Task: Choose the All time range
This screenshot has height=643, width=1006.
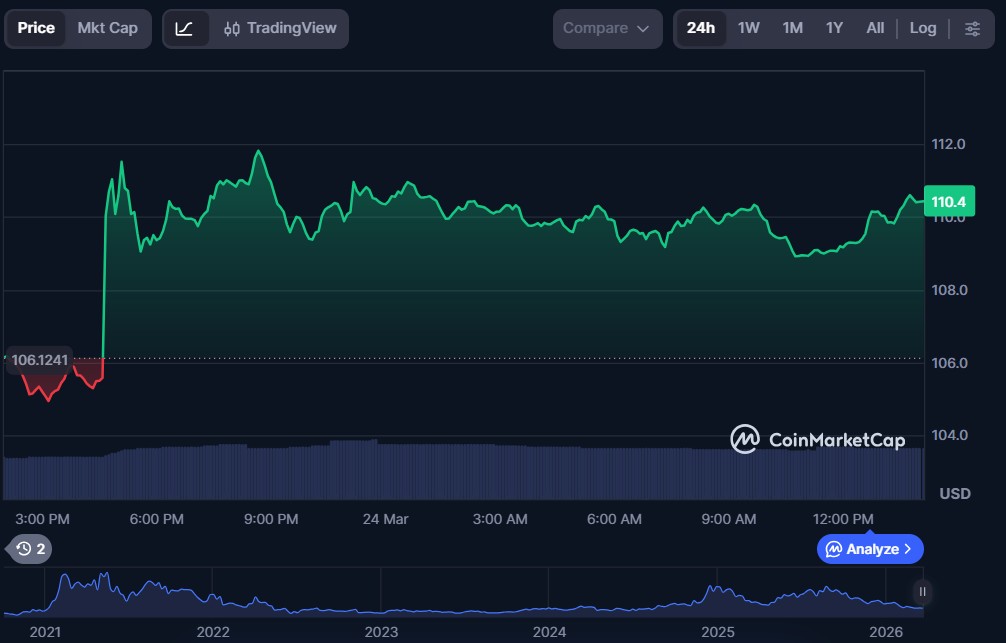Action: 875,28
